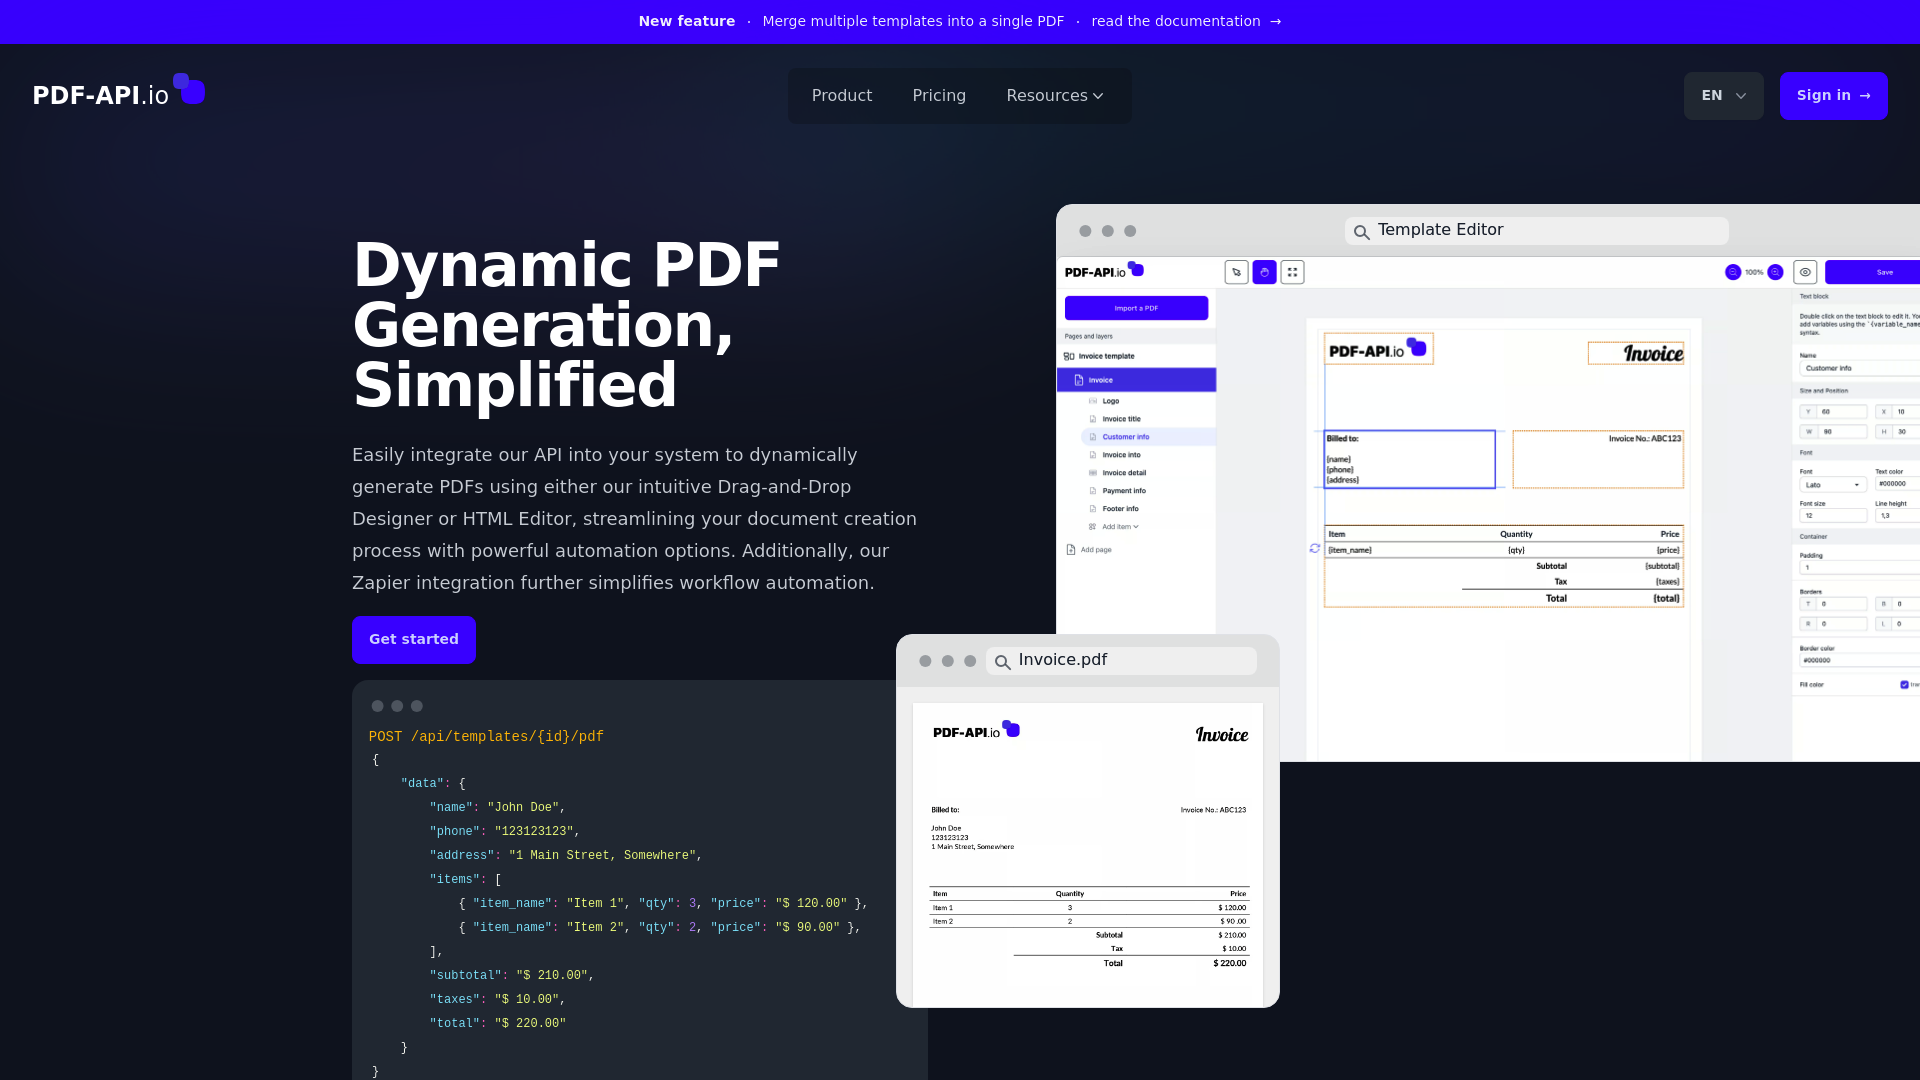Screen dimensions: 1920x1080
Task: Open the Product menu item
Action: [x=842, y=96]
